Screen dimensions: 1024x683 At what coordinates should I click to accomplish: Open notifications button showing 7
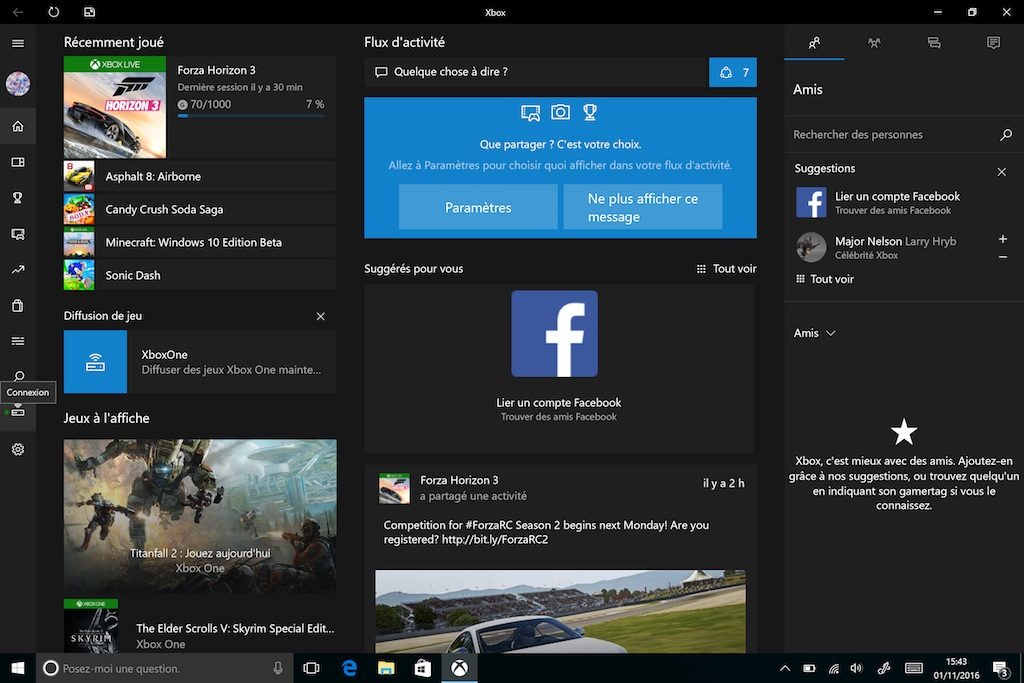coord(733,72)
